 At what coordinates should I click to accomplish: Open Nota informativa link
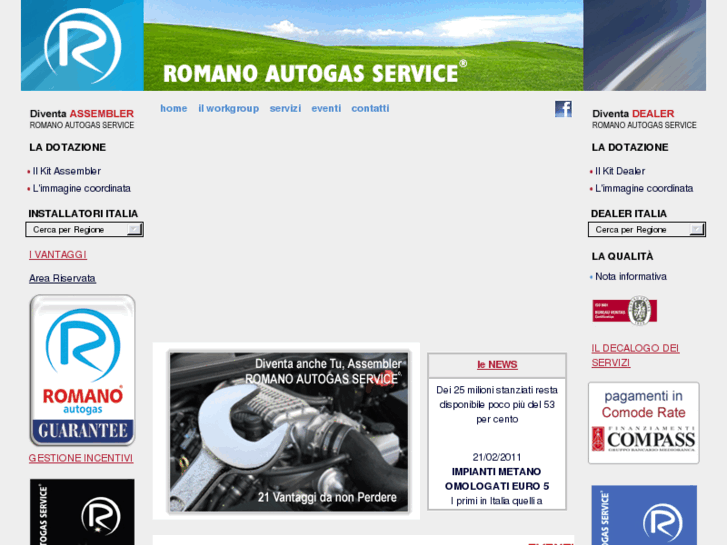(631, 276)
